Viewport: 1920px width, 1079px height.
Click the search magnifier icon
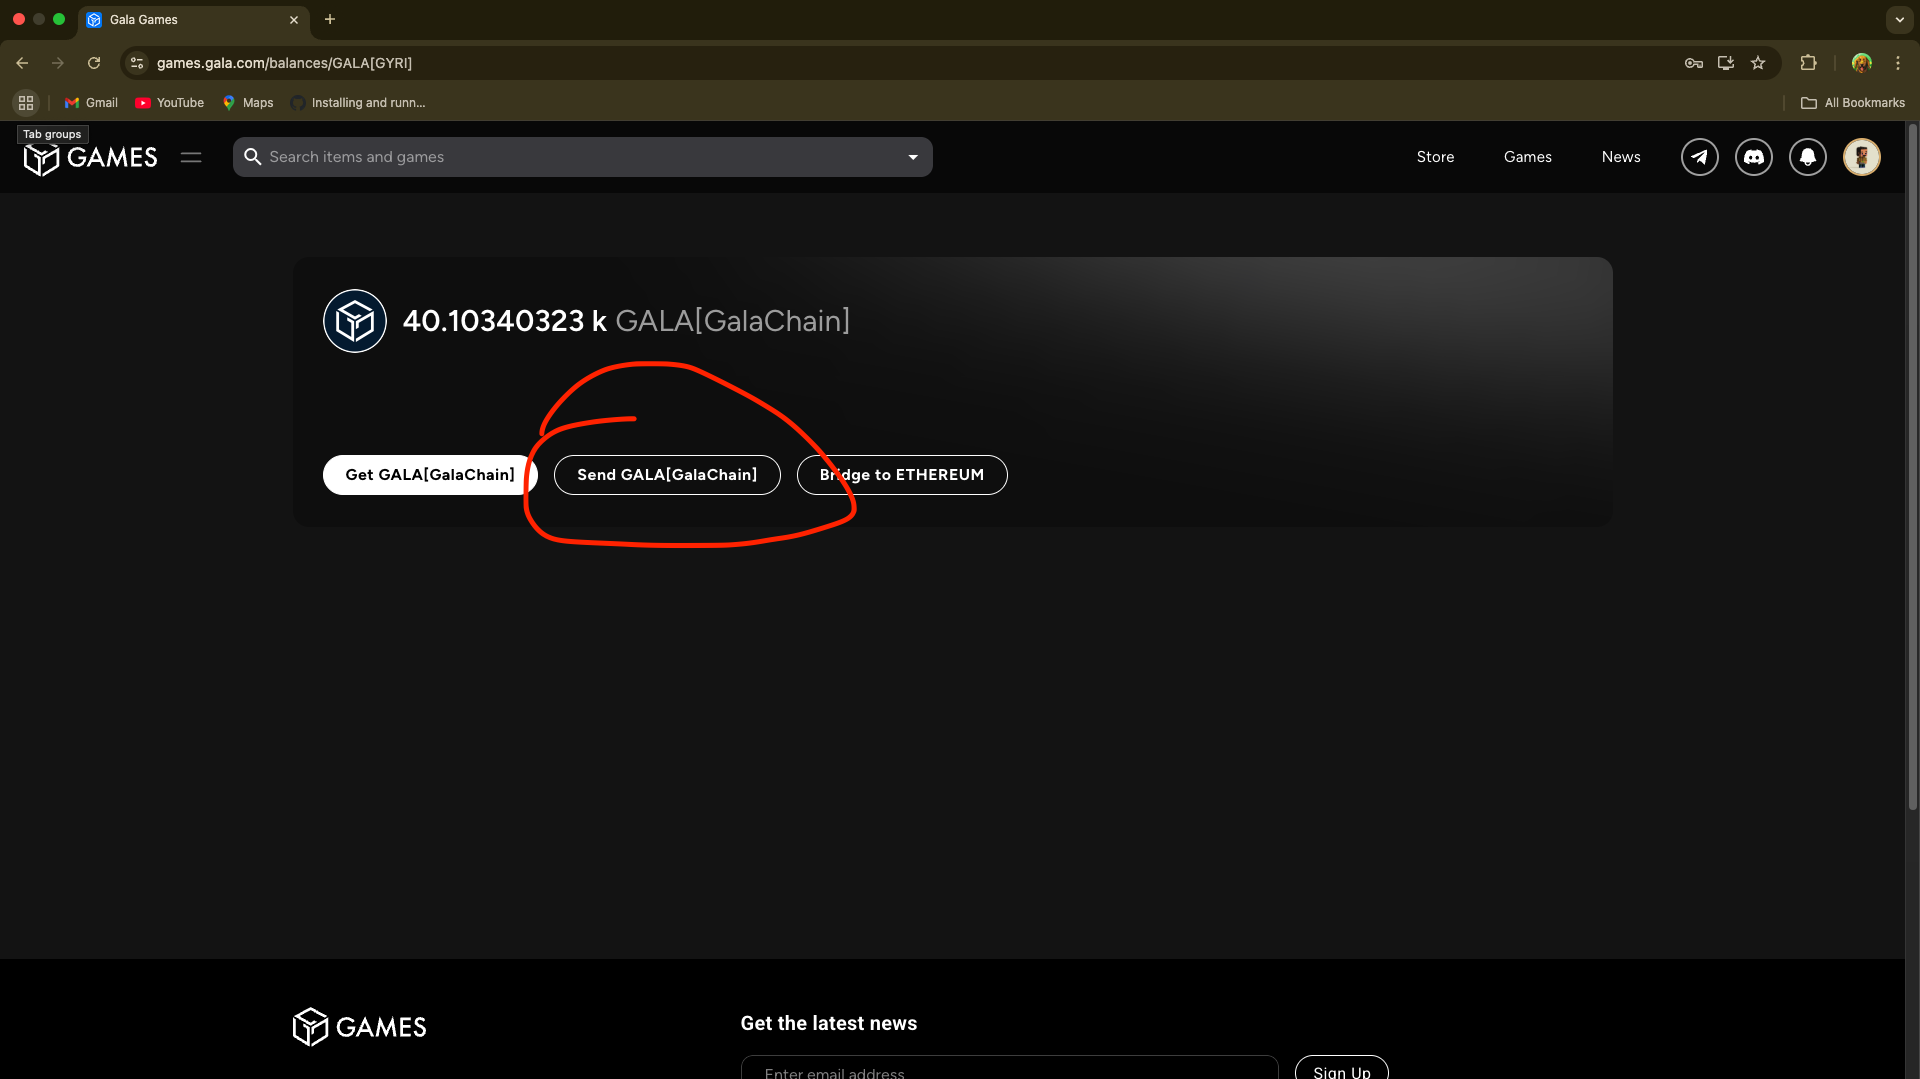[x=253, y=157]
